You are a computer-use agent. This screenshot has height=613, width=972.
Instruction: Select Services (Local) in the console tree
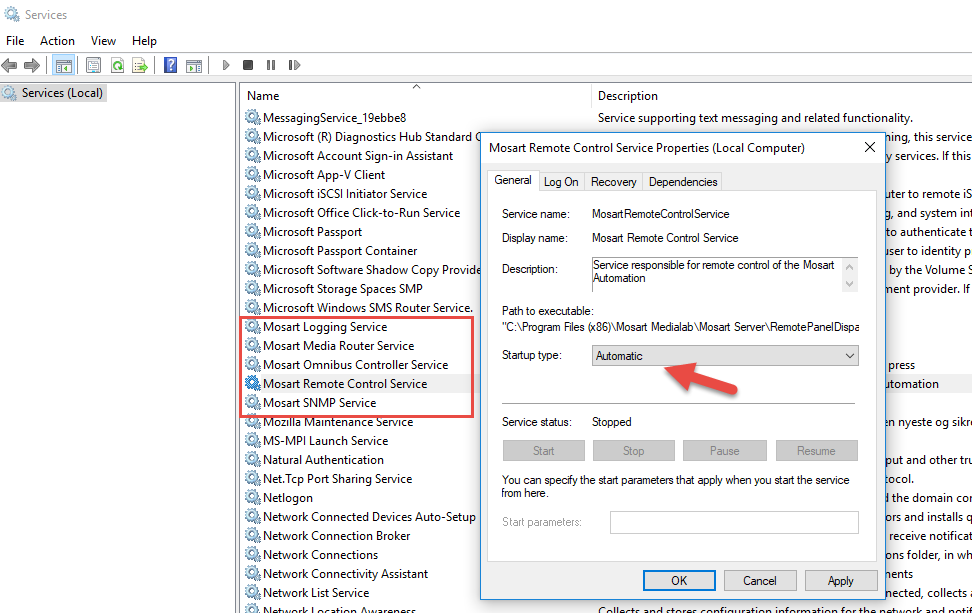coord(62,93)
